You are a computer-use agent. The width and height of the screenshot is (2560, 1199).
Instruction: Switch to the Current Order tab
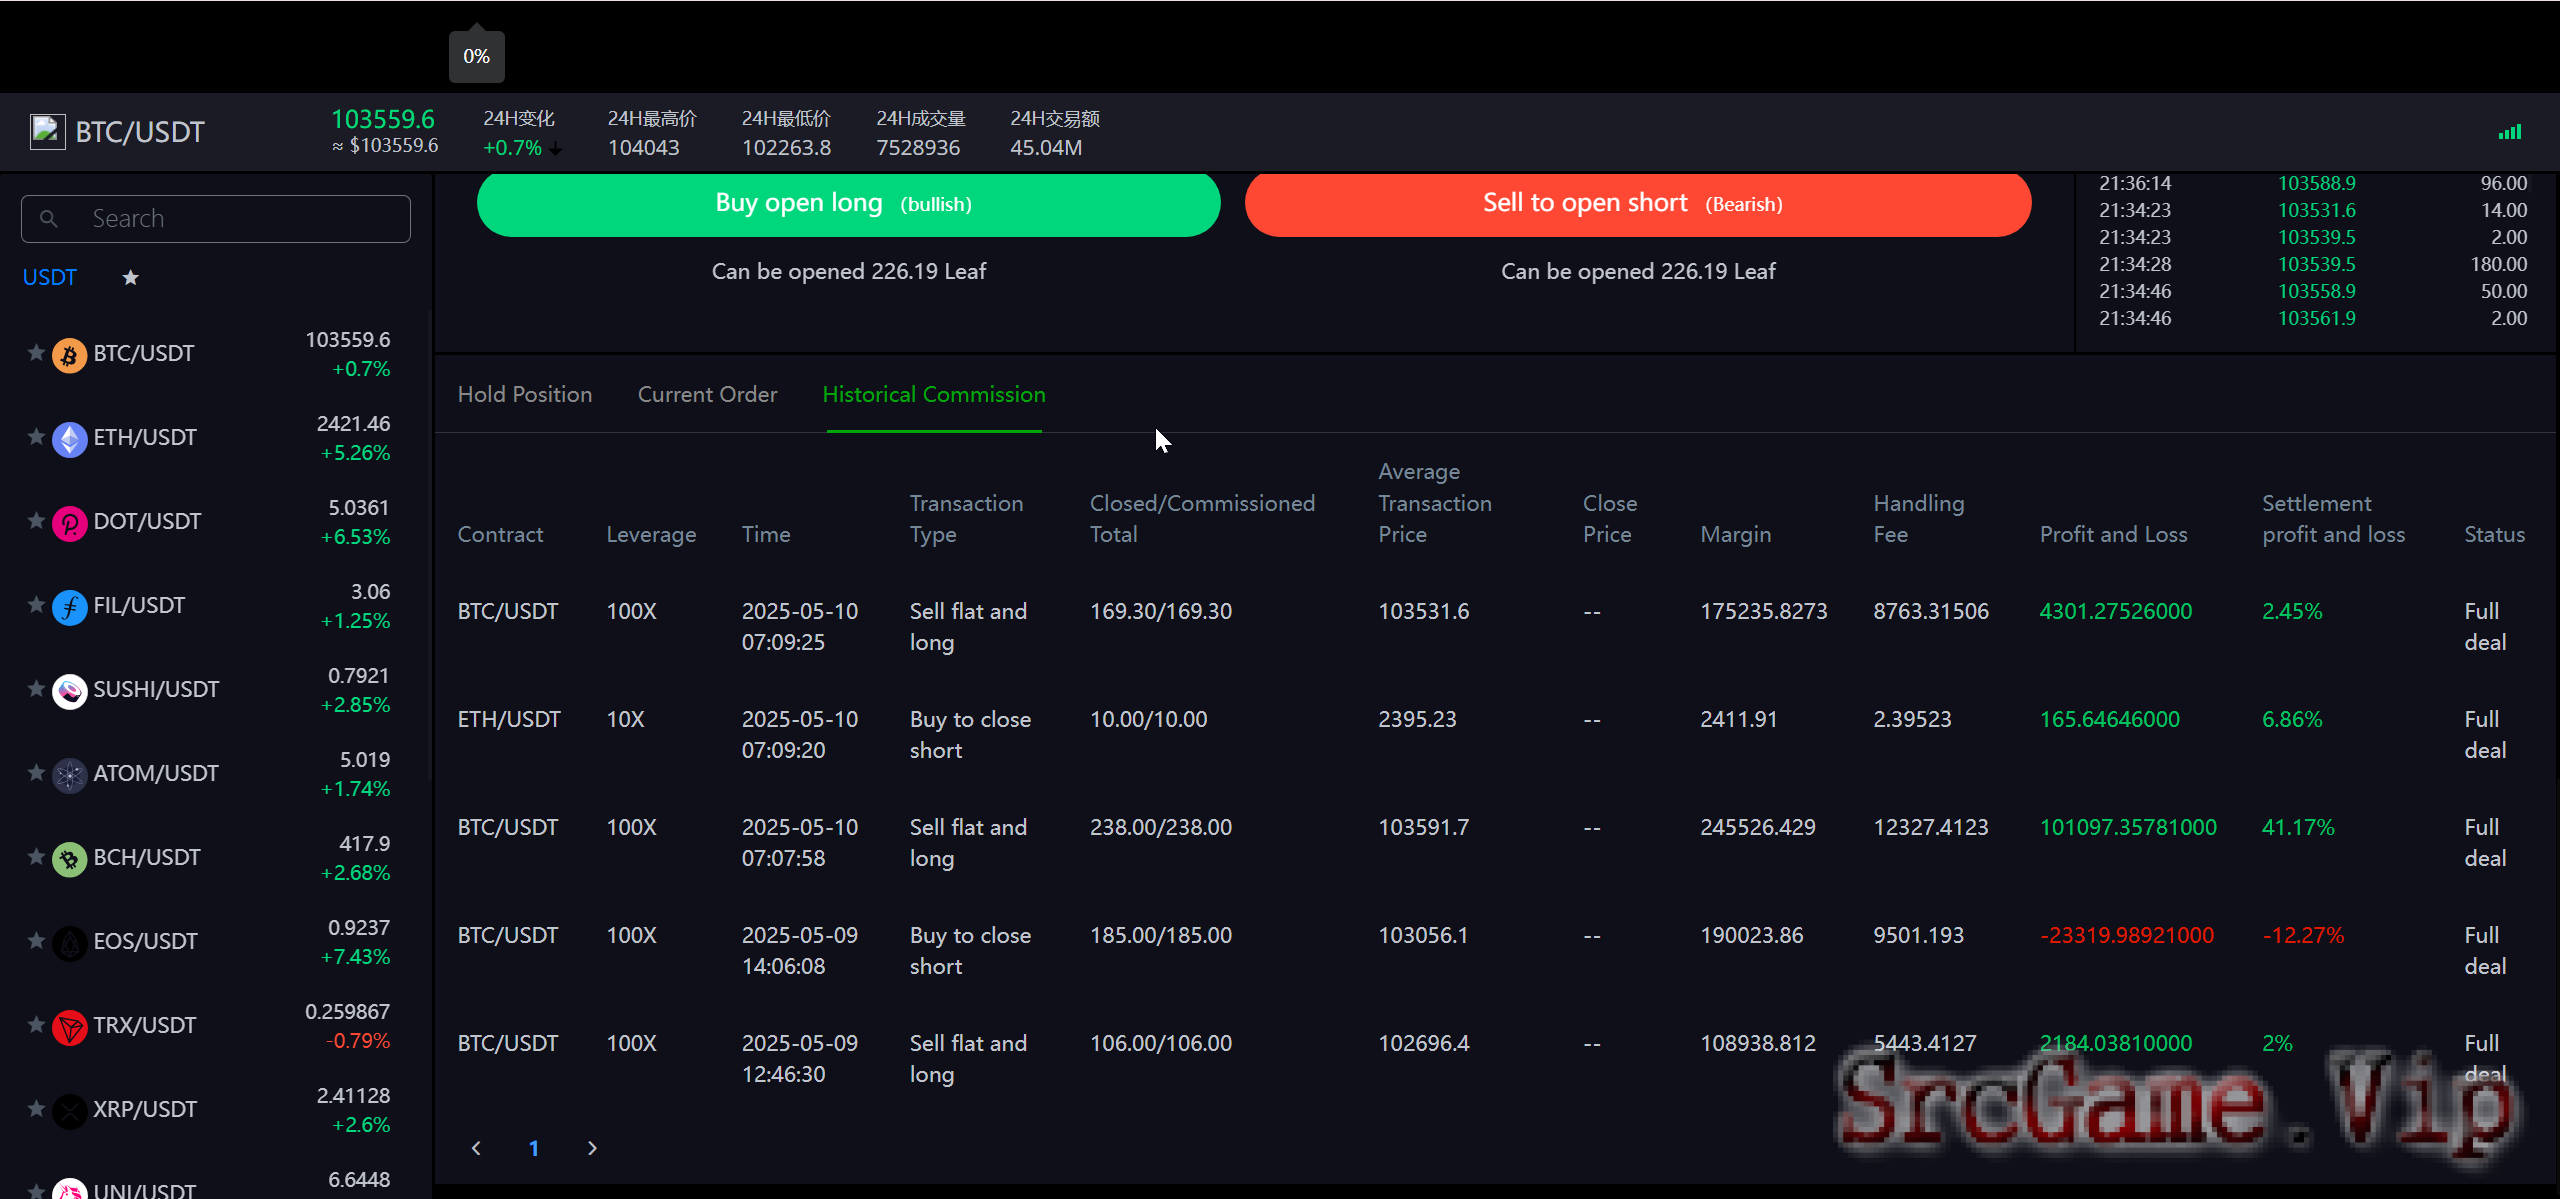point(707,395)
